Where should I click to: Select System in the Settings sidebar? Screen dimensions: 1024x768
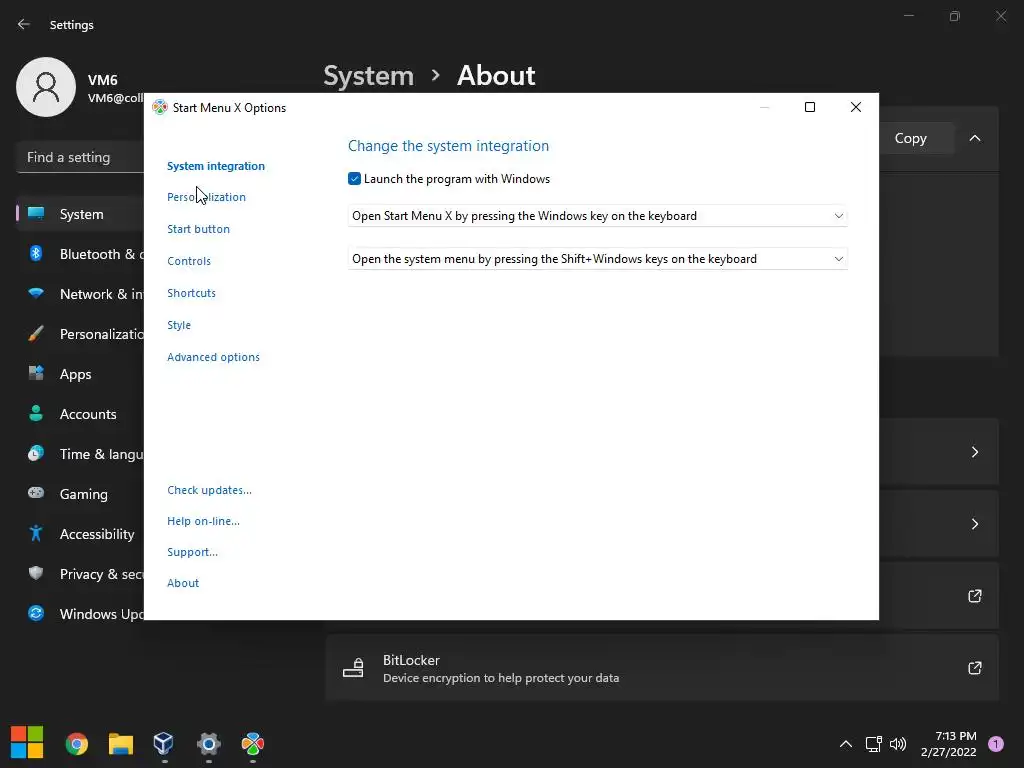tap(81, 214)
